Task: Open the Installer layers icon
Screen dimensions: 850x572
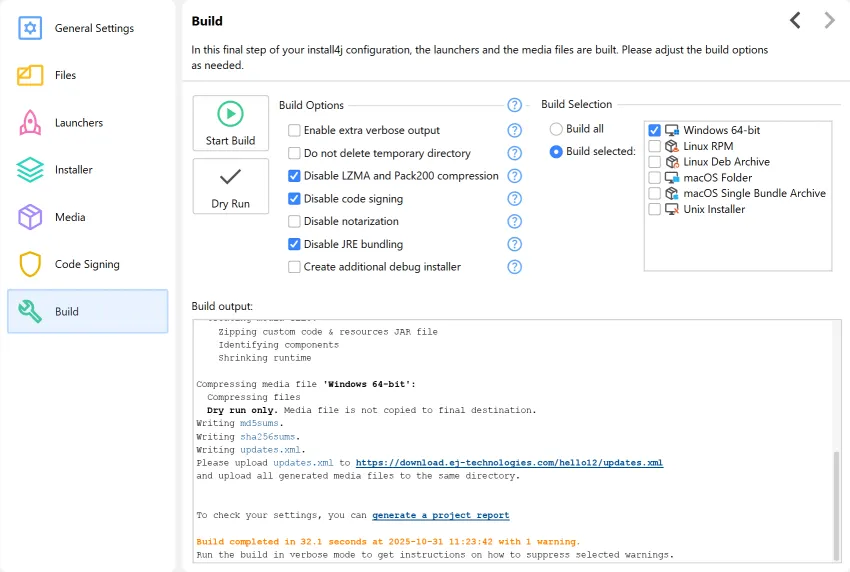Action: point(30,170)
